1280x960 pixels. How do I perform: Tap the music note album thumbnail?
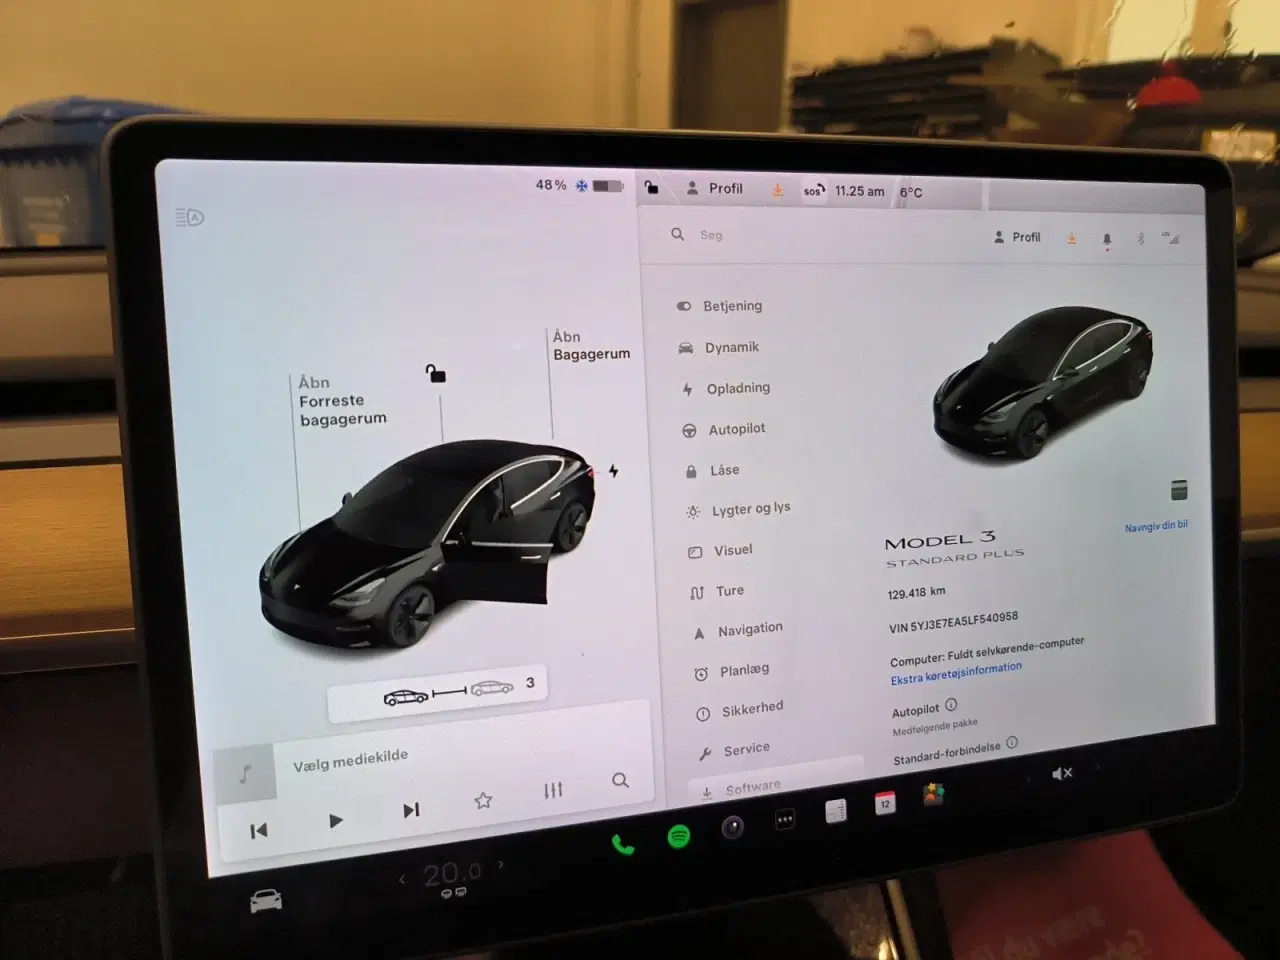click(246, 774)
